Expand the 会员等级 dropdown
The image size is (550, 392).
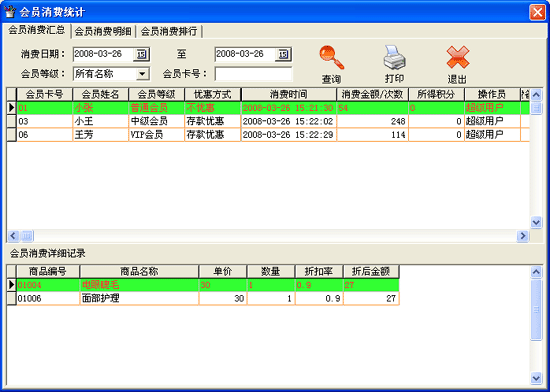tap(142, 74)
